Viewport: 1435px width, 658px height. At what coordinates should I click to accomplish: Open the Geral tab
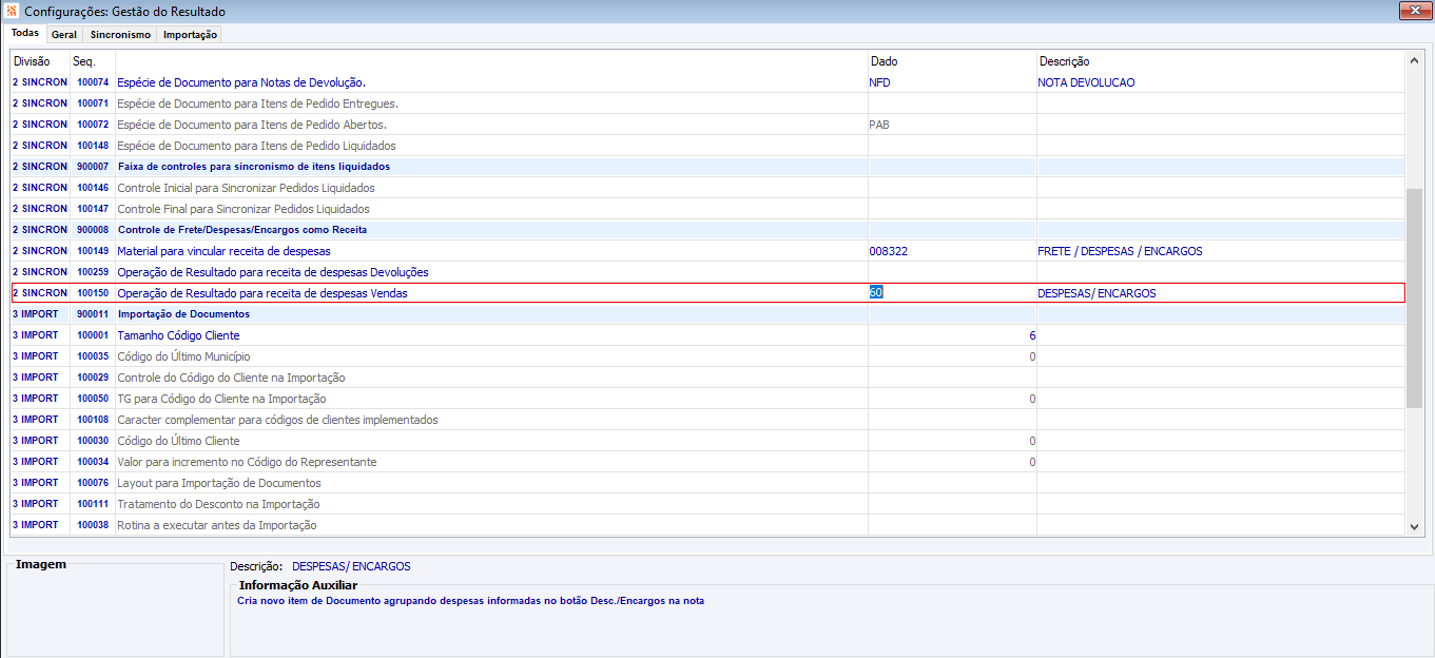tap(64, 34)
